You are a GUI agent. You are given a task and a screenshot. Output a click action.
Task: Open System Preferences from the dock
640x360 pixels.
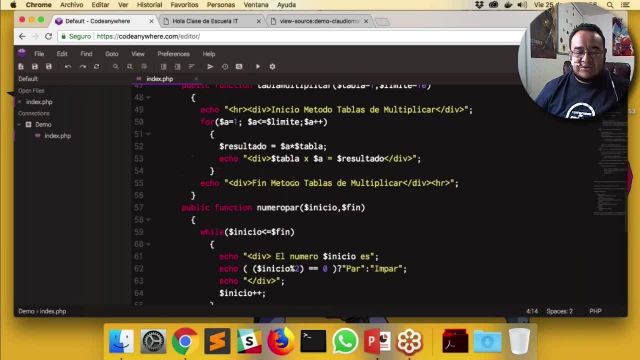click(x=153, y=341)
